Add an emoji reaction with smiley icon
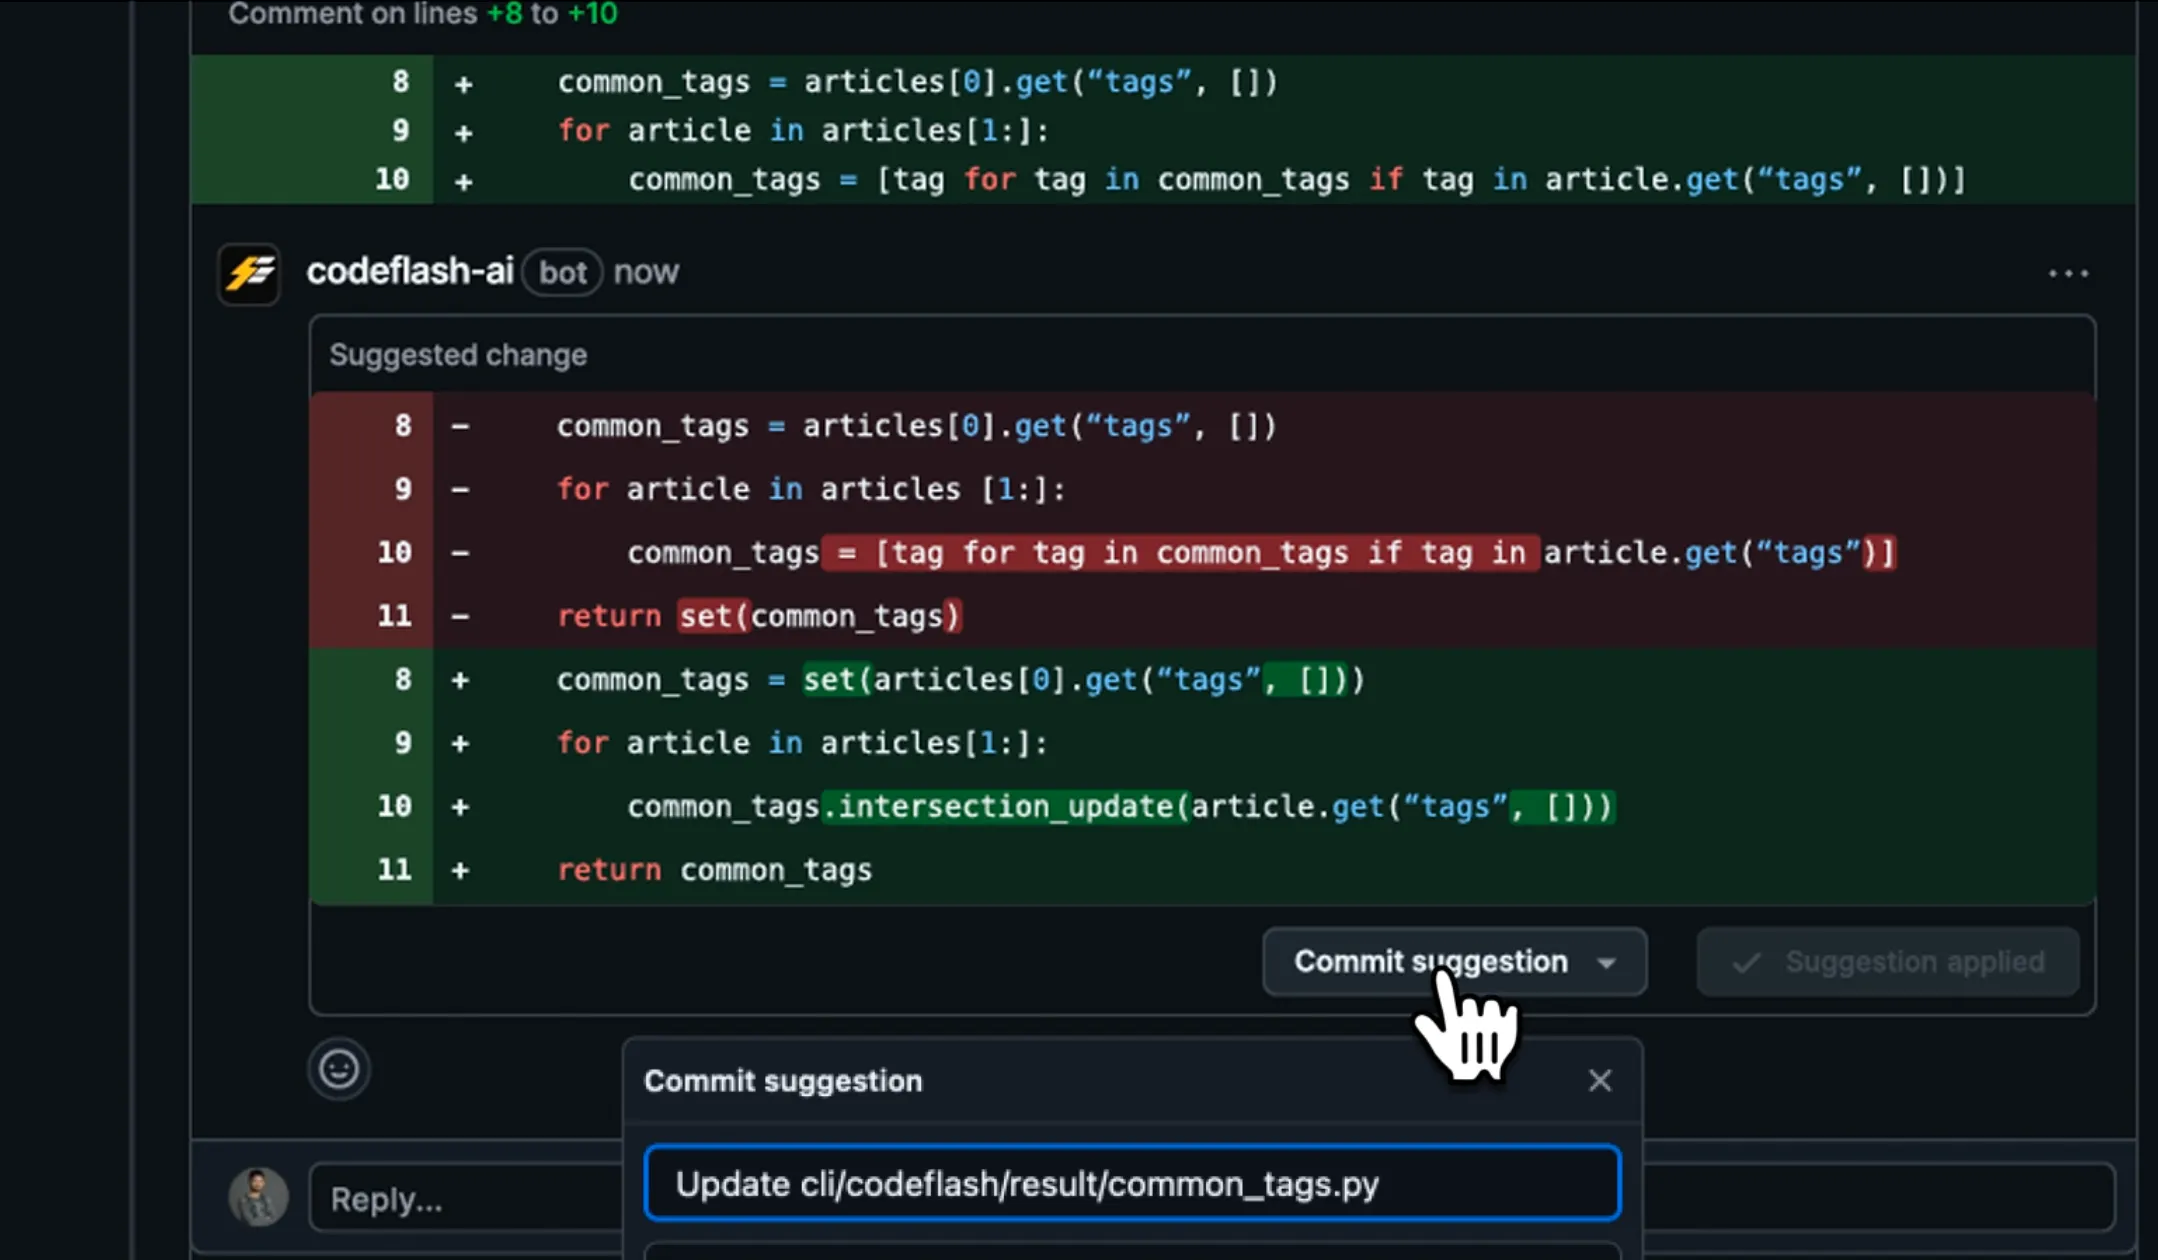The height and width of the screenshot is (1260, 2158). tap(339, 1069)
